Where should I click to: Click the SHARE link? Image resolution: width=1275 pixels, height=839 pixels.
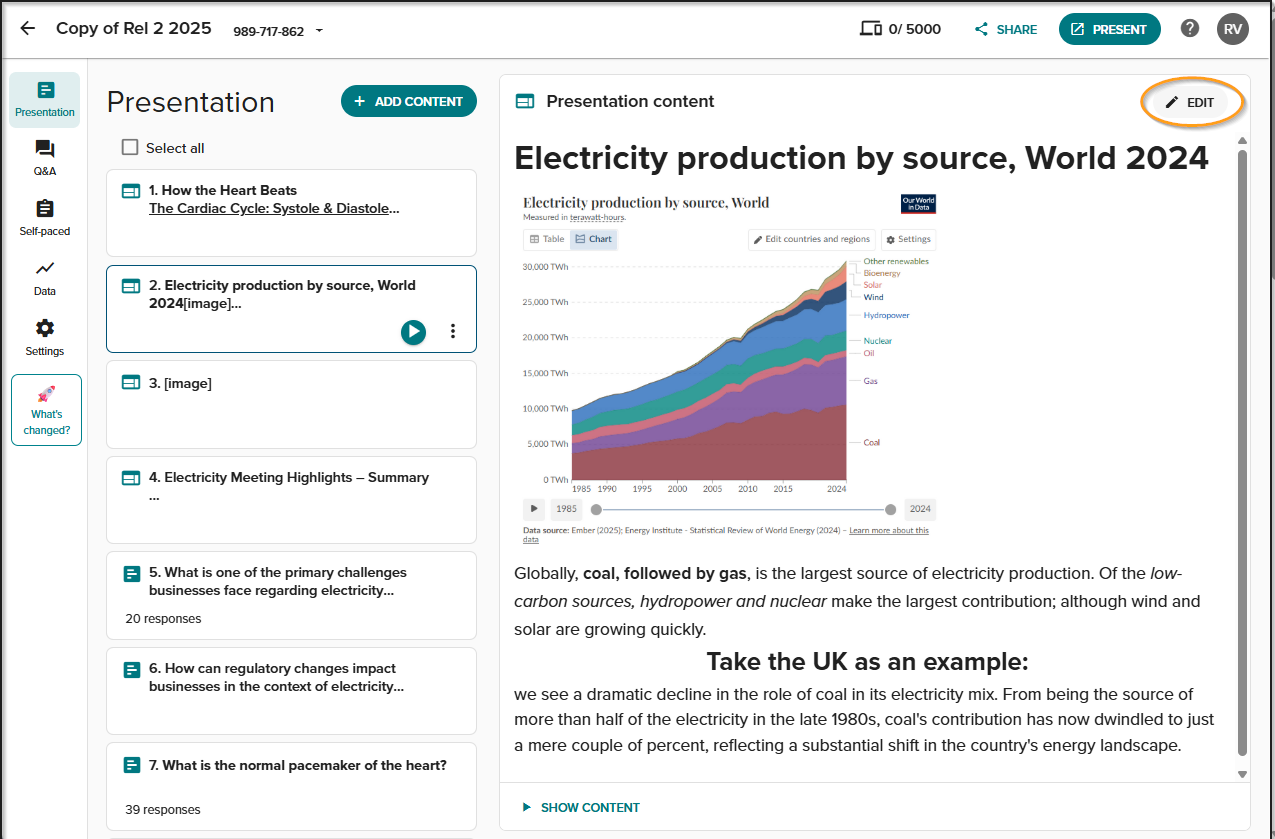pyautogui.click(x=1006, y=29)
